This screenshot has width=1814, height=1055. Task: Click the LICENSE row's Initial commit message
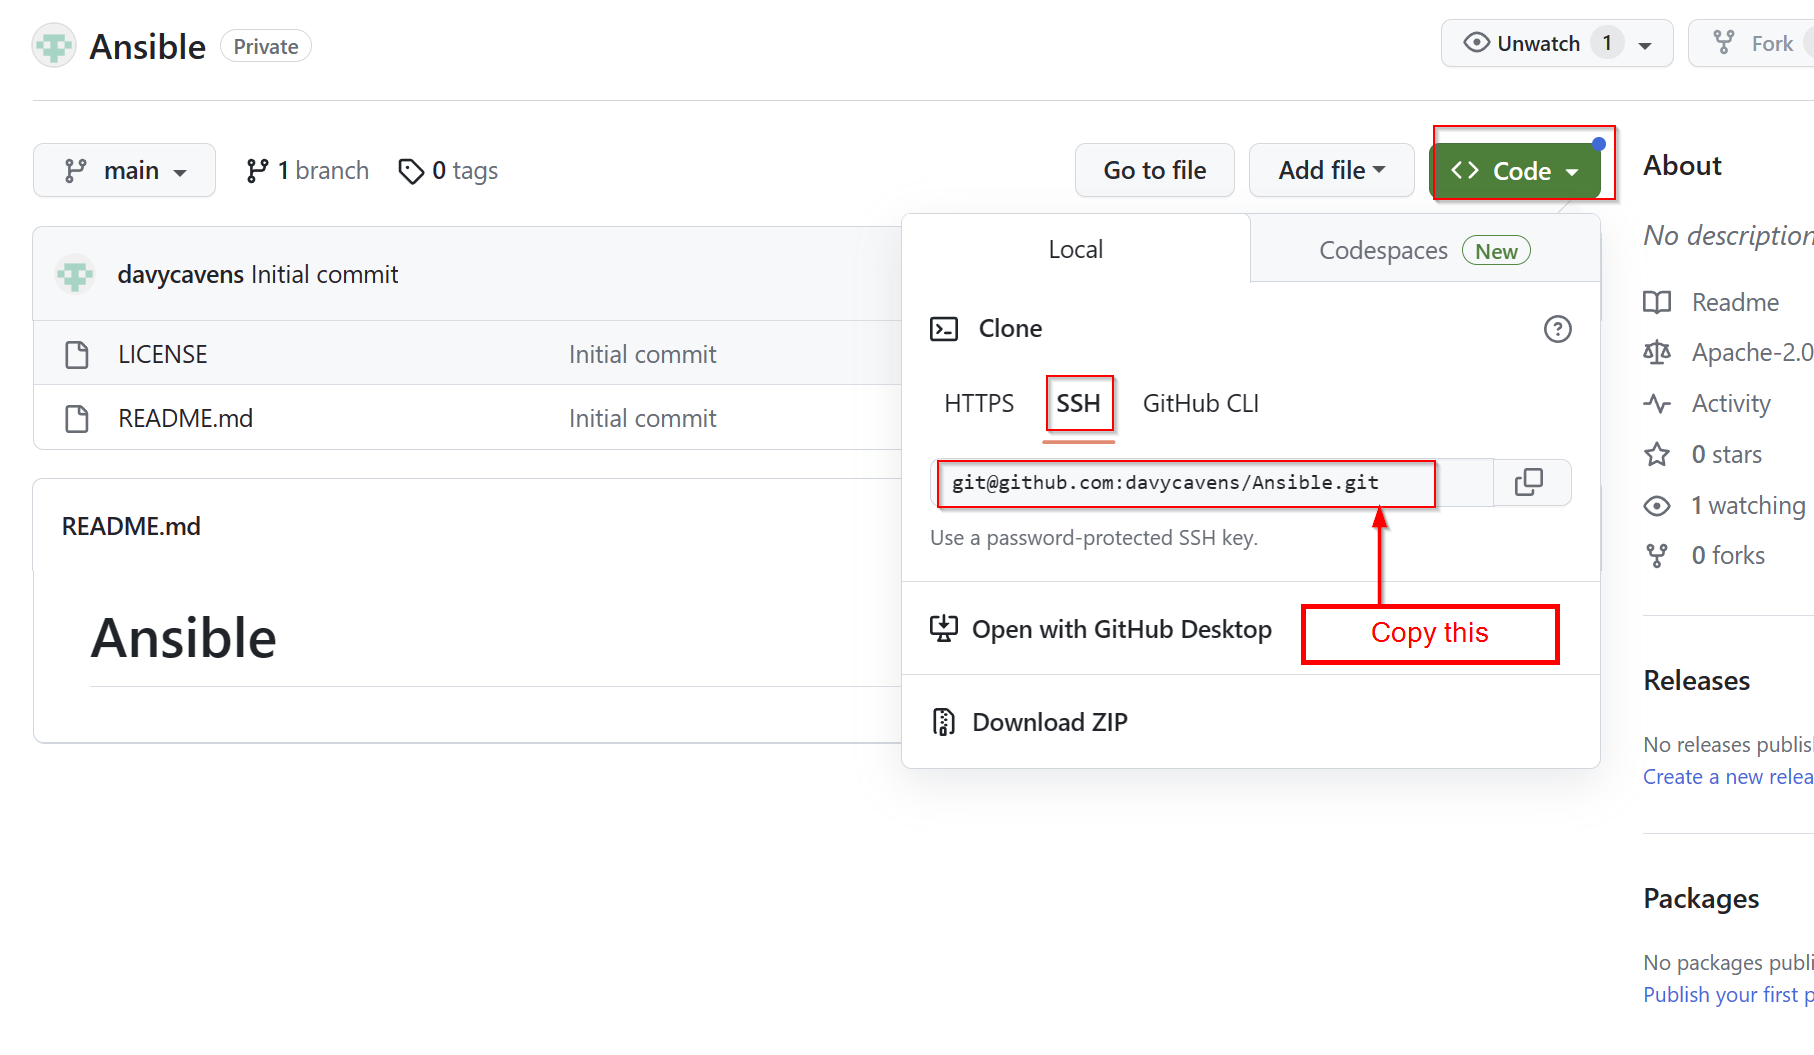642,354
